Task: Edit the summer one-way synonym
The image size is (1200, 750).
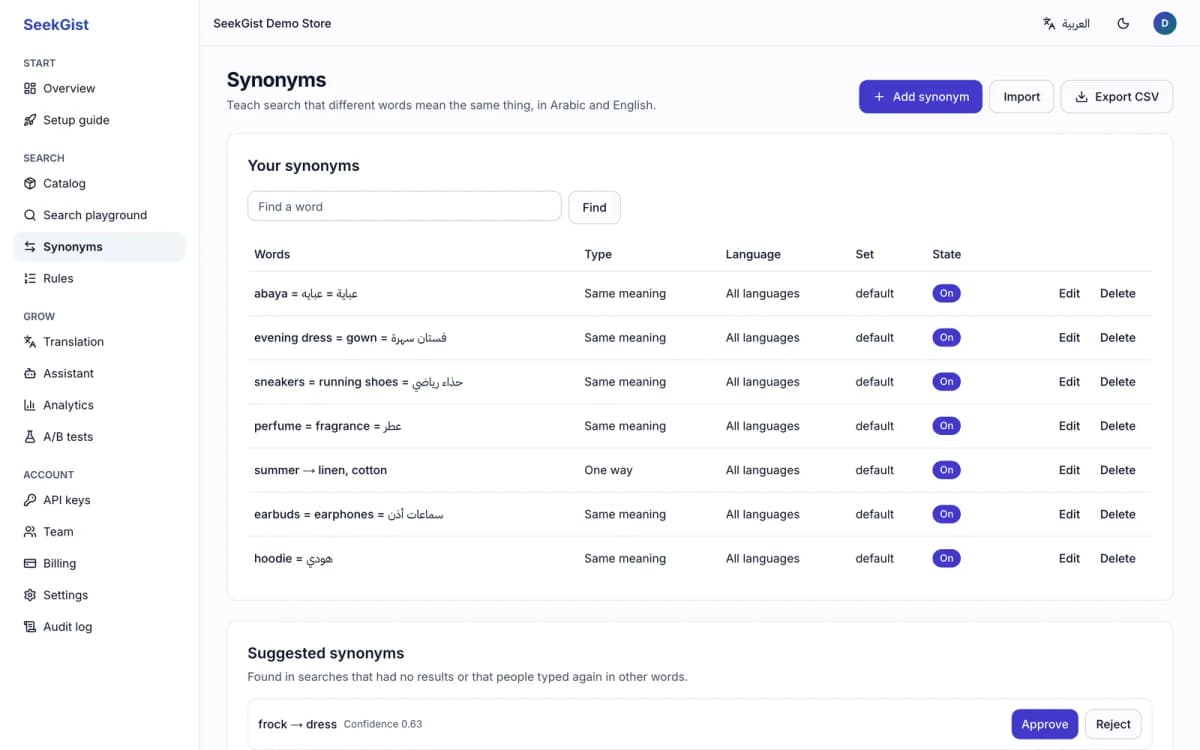Action: pyautogui.click(x=1069, y=469)
